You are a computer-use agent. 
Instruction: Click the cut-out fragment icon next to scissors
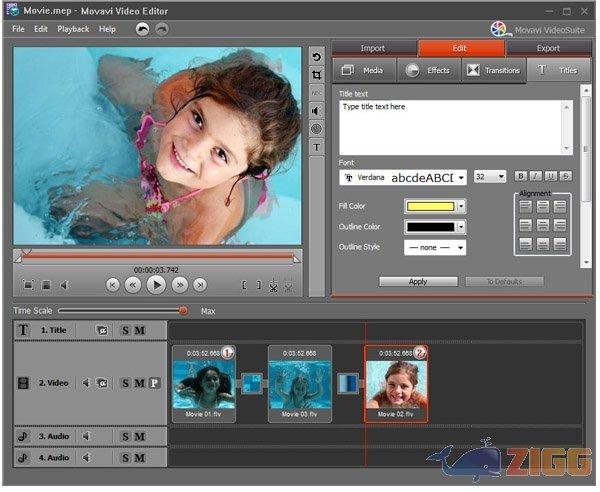click(x=289, y=287)
